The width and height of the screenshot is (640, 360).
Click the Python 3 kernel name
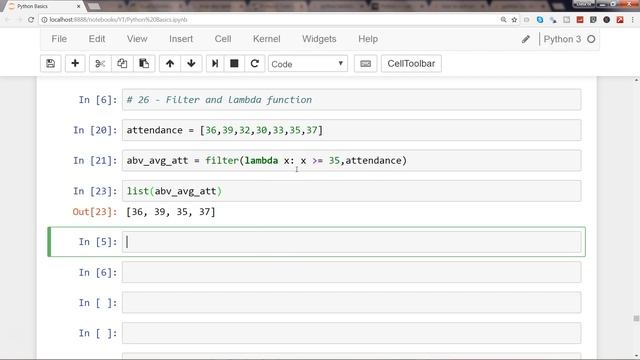click(562, 39)
